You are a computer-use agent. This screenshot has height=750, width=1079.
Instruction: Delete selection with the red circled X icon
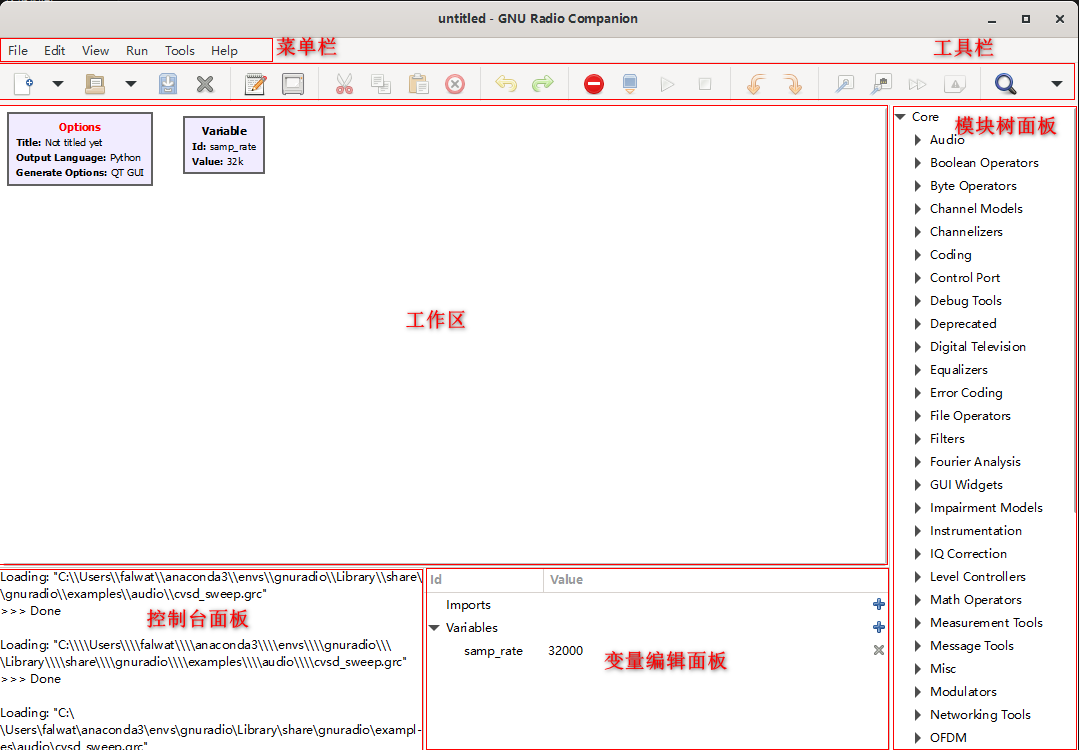point(455,84)
